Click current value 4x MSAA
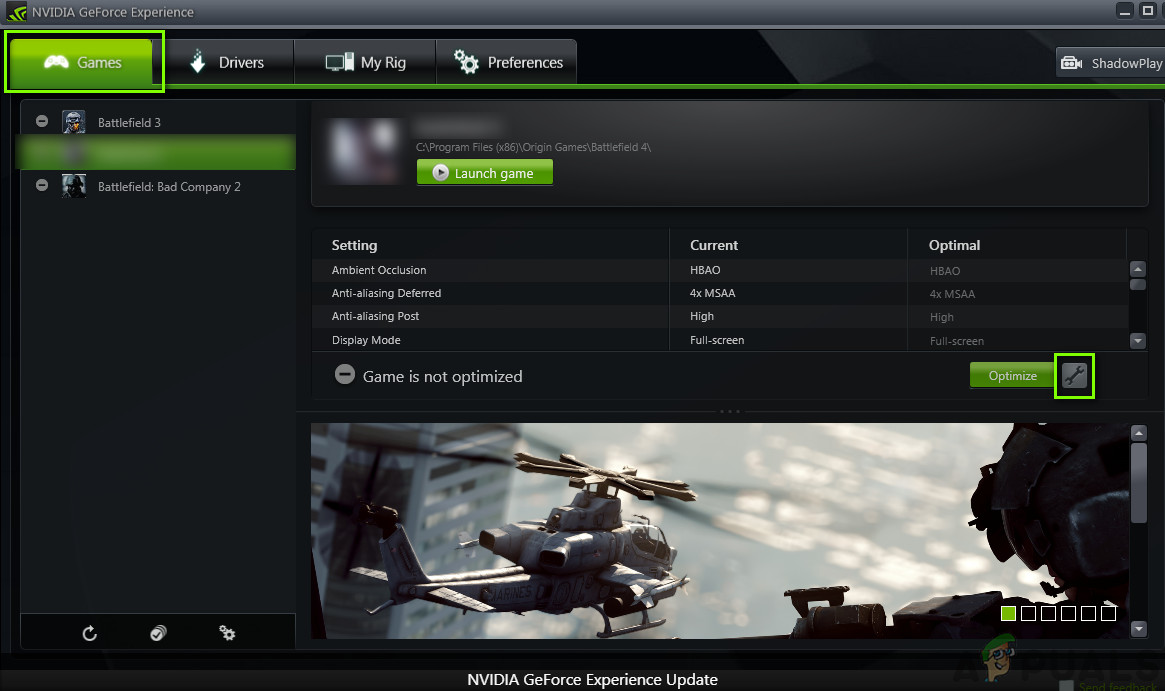1165x691 pixels. 713,293
